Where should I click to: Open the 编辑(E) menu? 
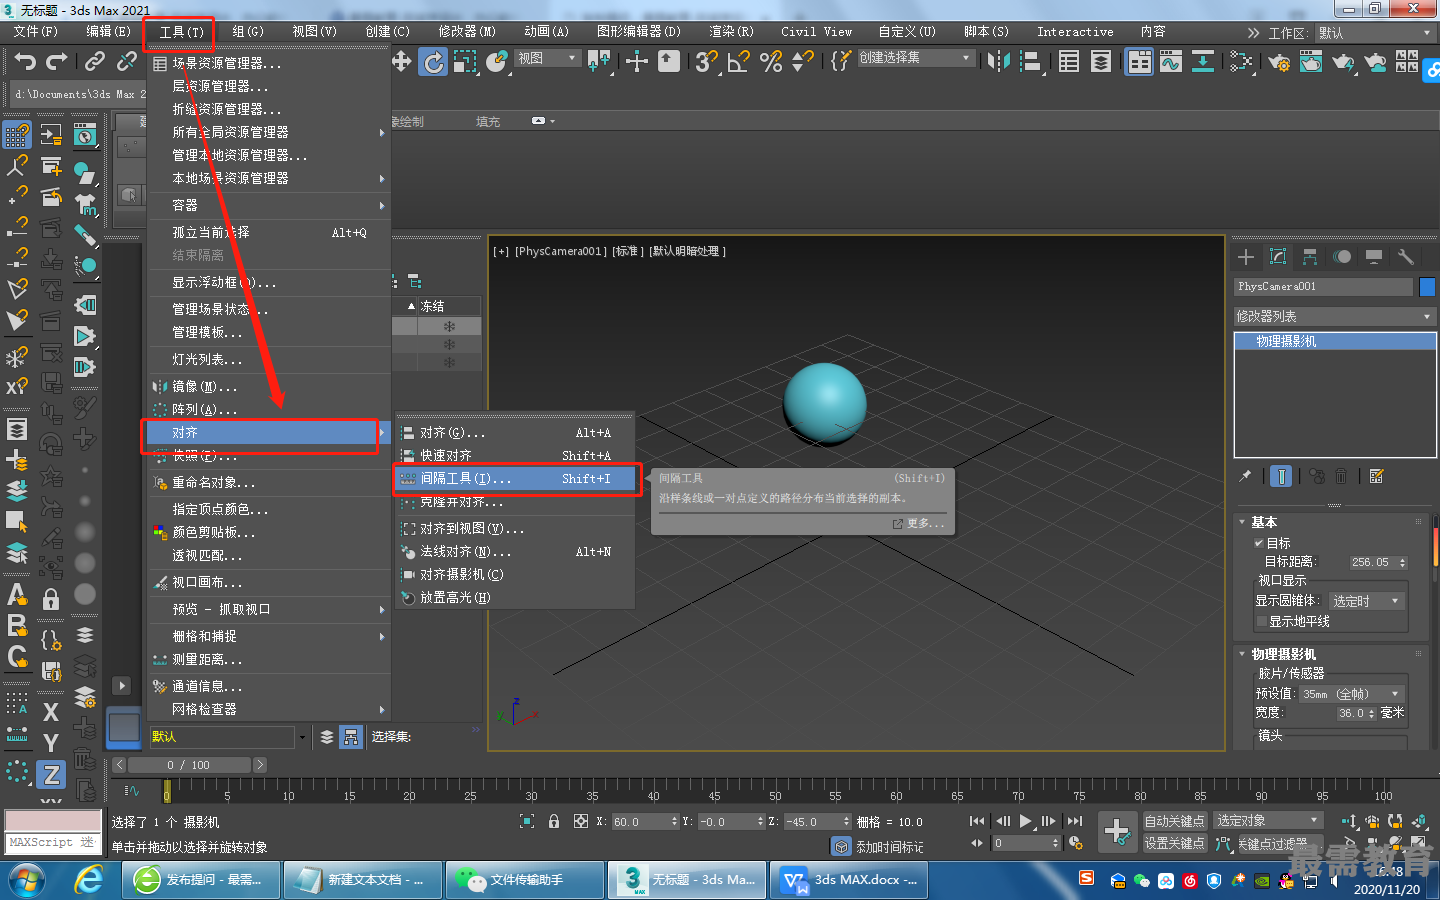(108, 32)
